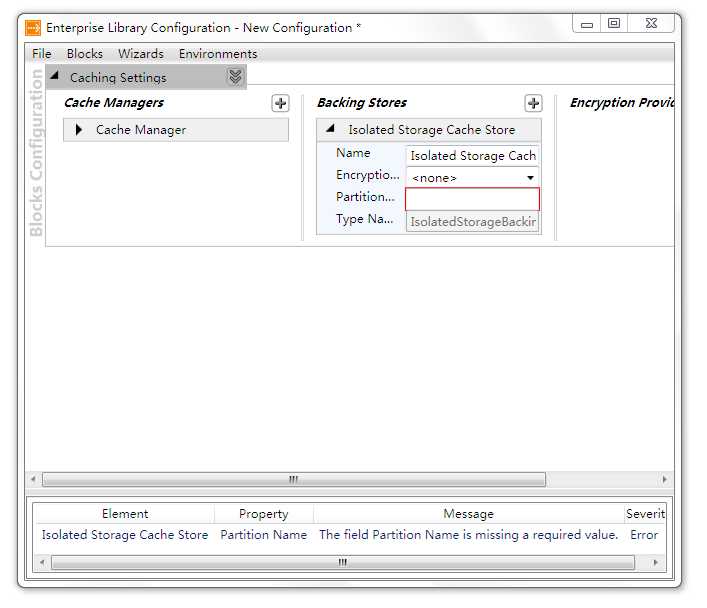This screenshot has width=707, height=608.
Task: Click the Encryption property label
Action: 367,175
